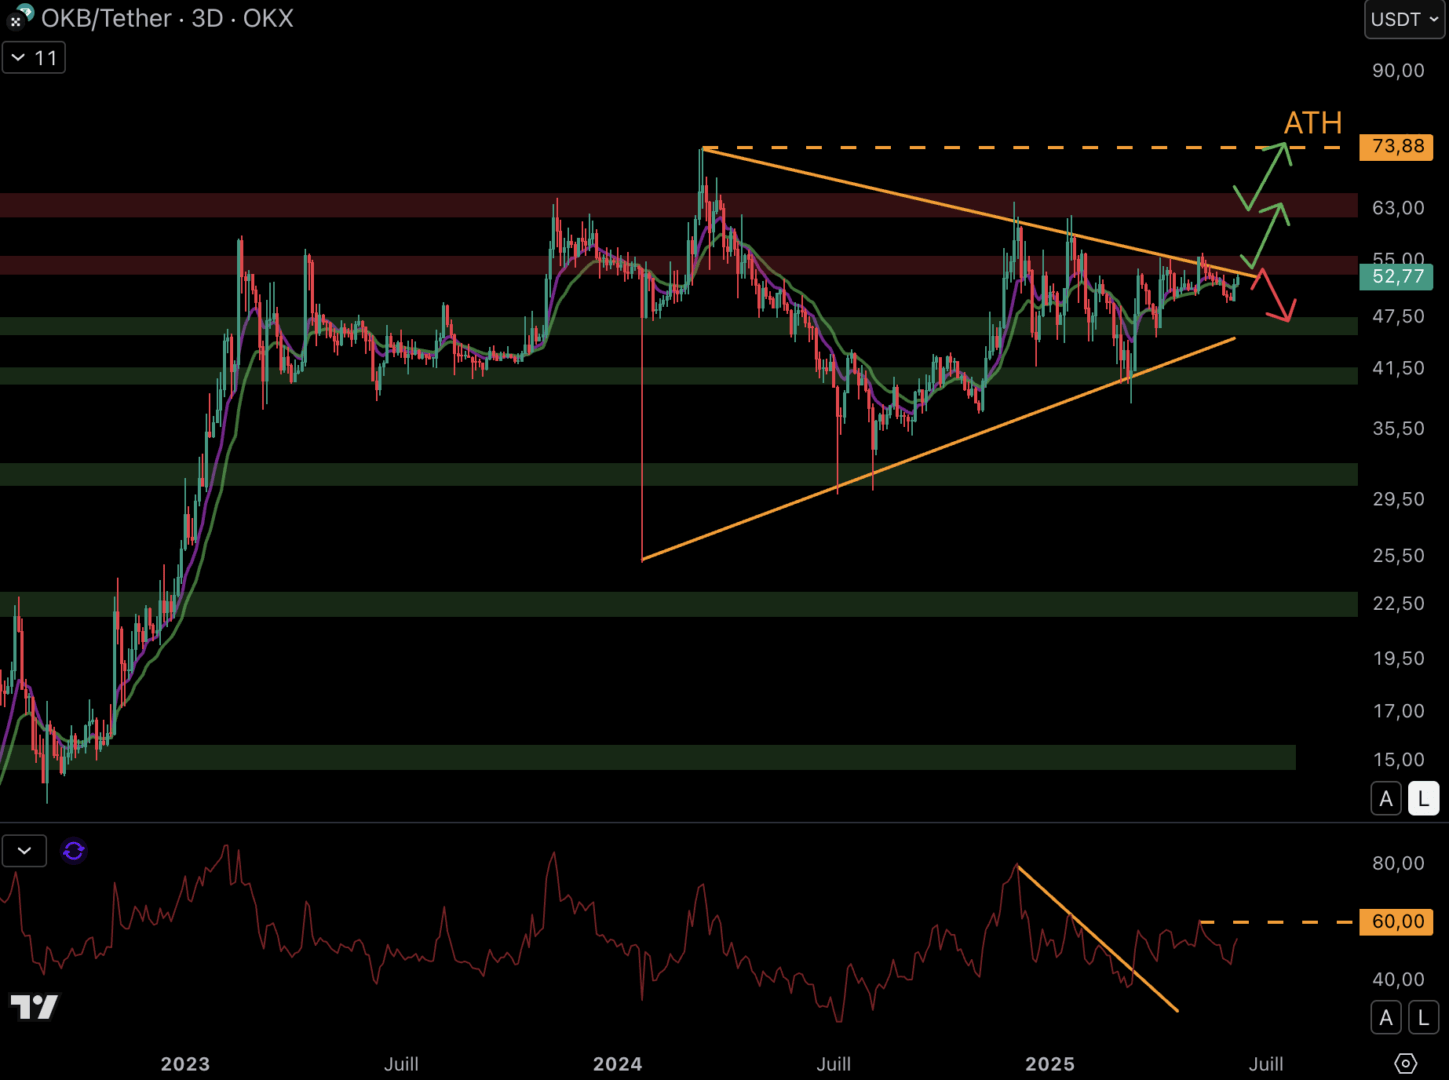This screenshot has height=1080, width=1449.
Task: Click the 2025 time axis label
Action: (x=1050, y=1064)
